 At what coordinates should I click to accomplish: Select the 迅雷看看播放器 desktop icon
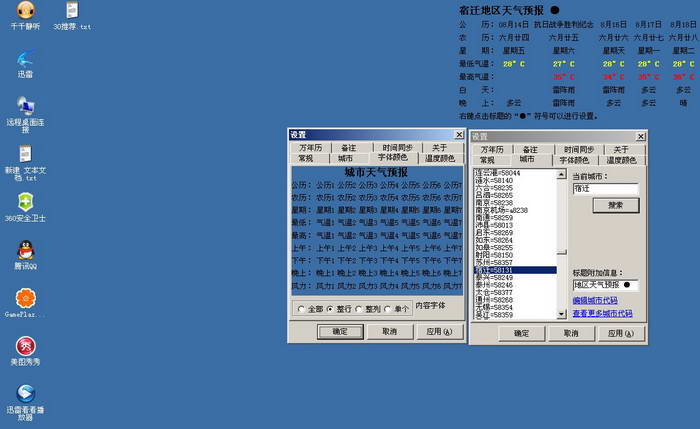coord(25,393)
